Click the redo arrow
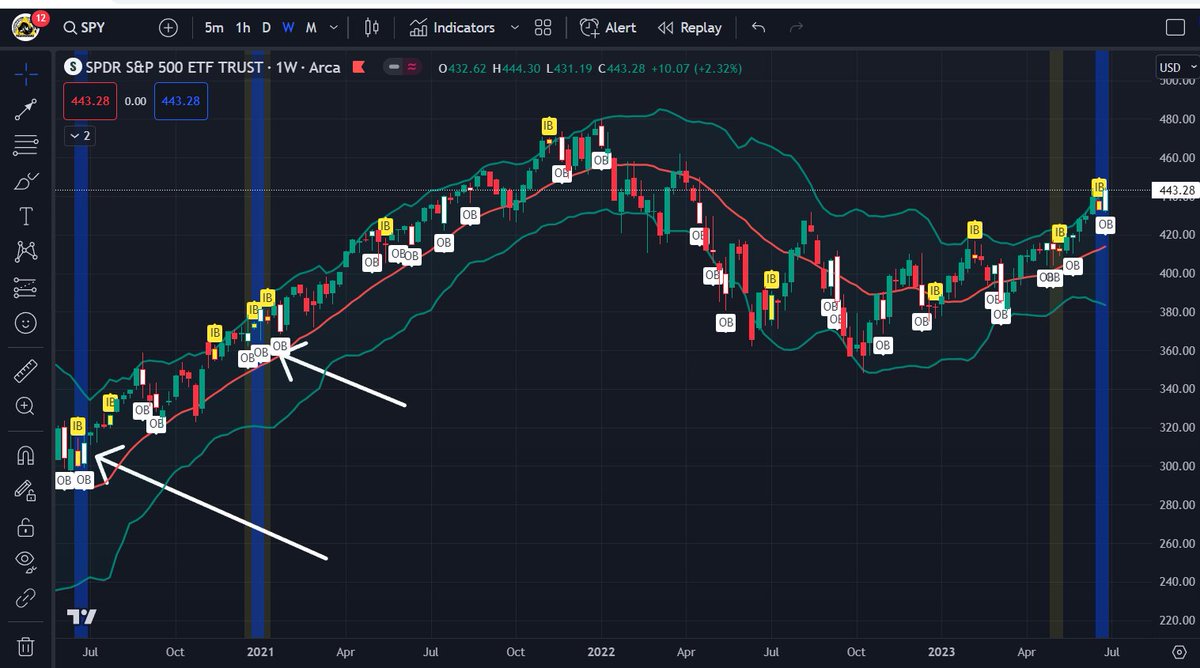 click(x=797, y=28)
